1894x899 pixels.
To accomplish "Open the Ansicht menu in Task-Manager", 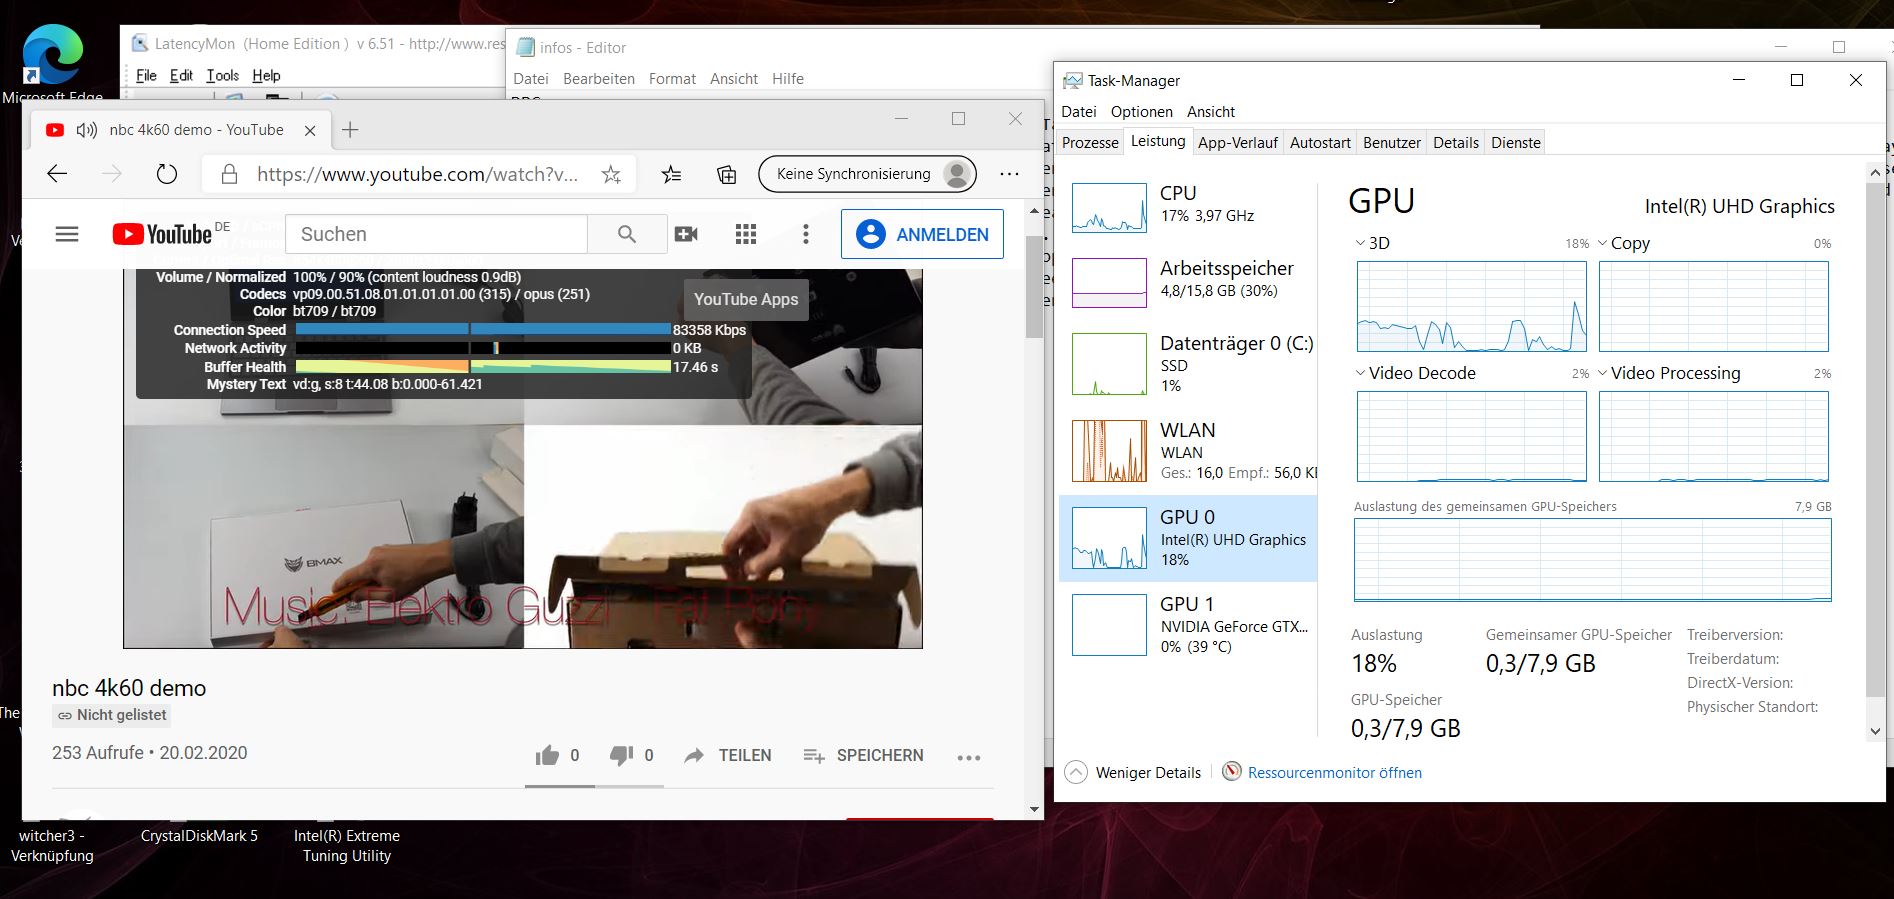I will coord(1210,112).
